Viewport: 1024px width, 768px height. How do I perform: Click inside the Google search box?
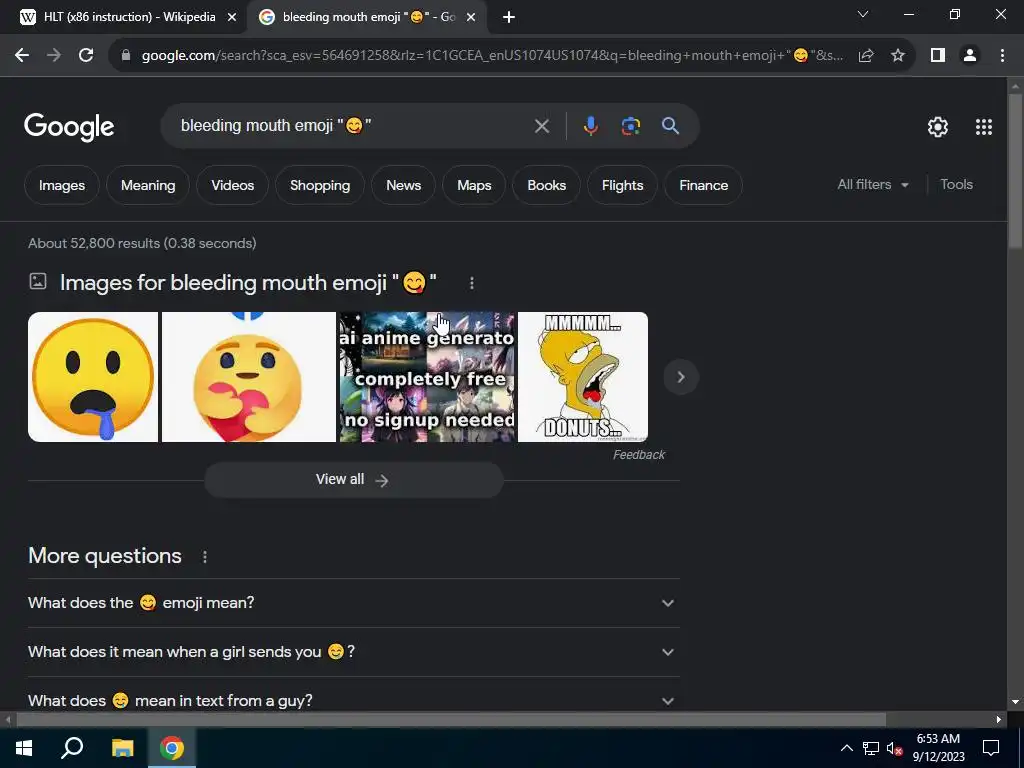353,126
